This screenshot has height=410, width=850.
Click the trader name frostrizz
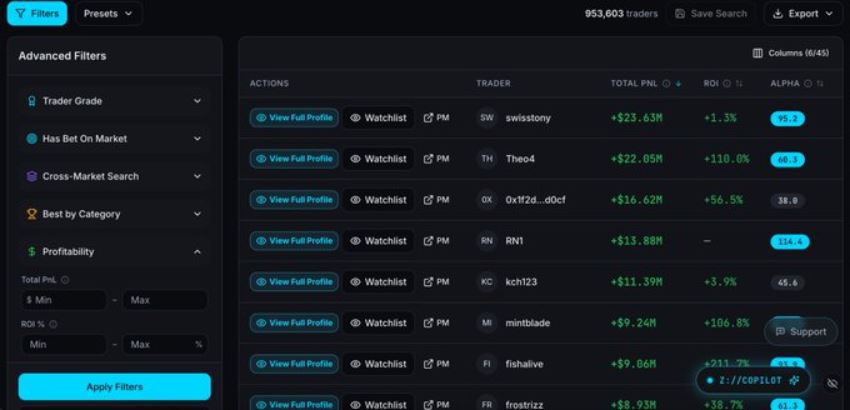pos(525,405)
